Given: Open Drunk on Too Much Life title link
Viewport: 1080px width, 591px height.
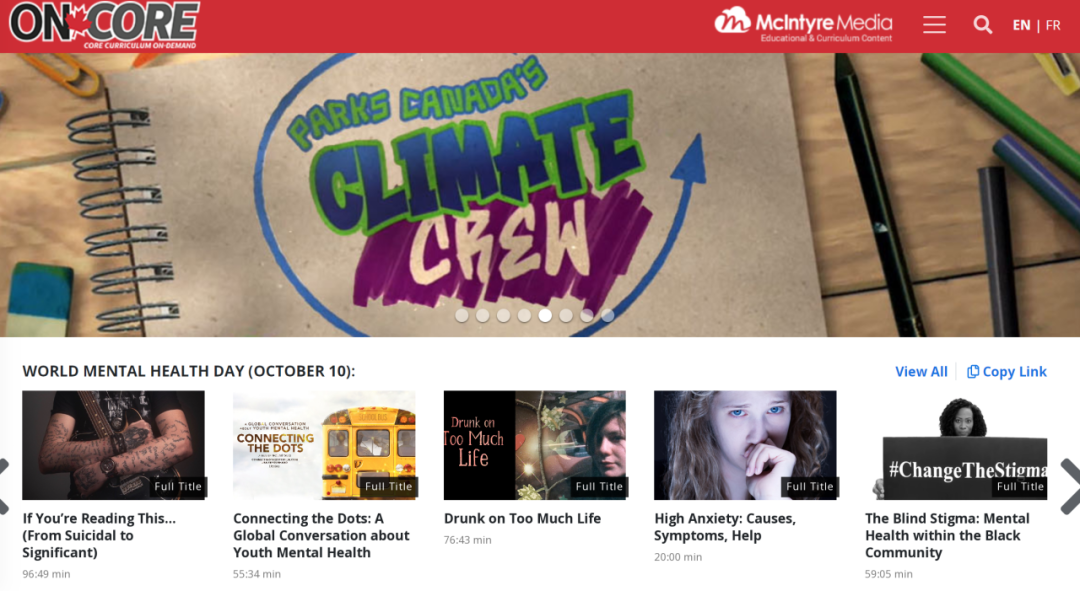Looking at the screenshot, I should (x=522, y=519).
